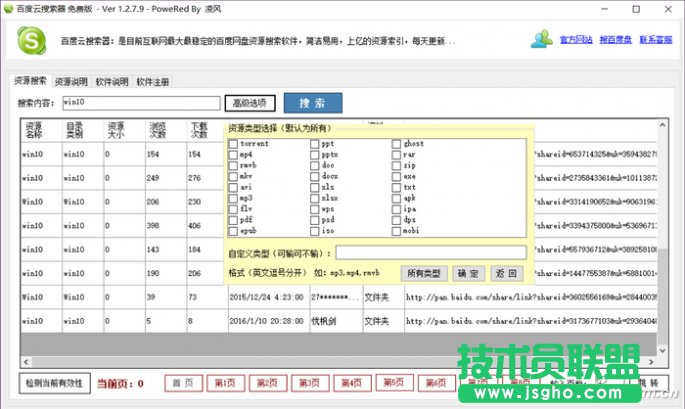The width and height of the screenshot is (685, 409).
Task: Click the 高级选项 button
Action: coord(250,103)
